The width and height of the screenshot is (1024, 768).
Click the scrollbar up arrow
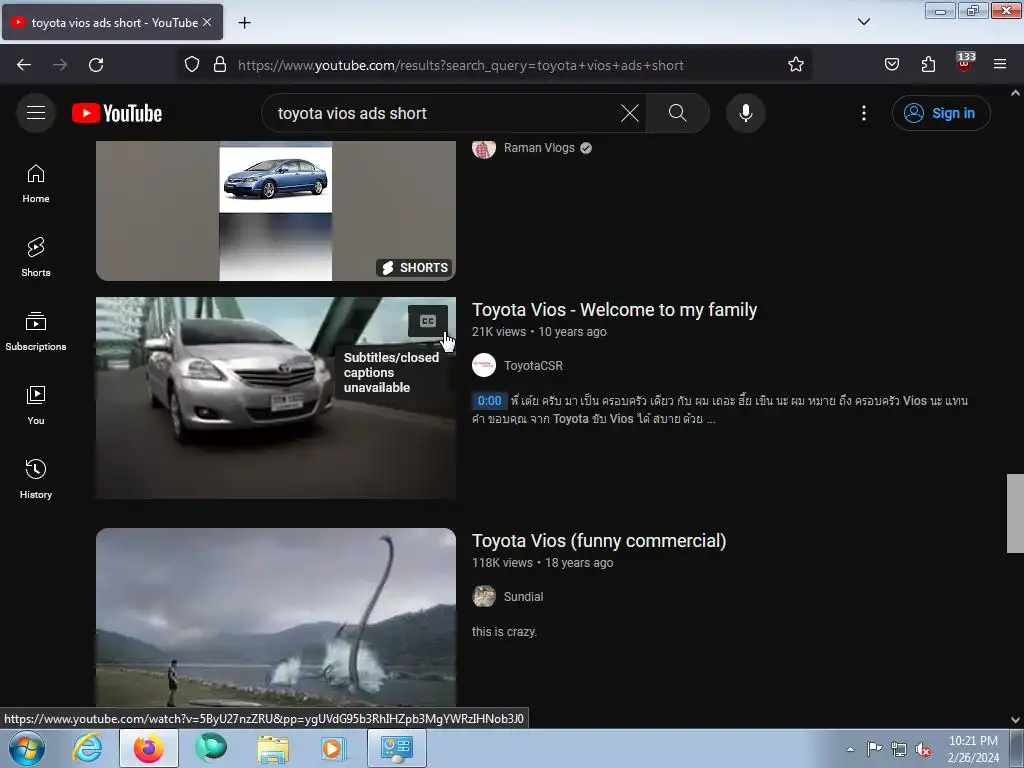point(1015,93)
